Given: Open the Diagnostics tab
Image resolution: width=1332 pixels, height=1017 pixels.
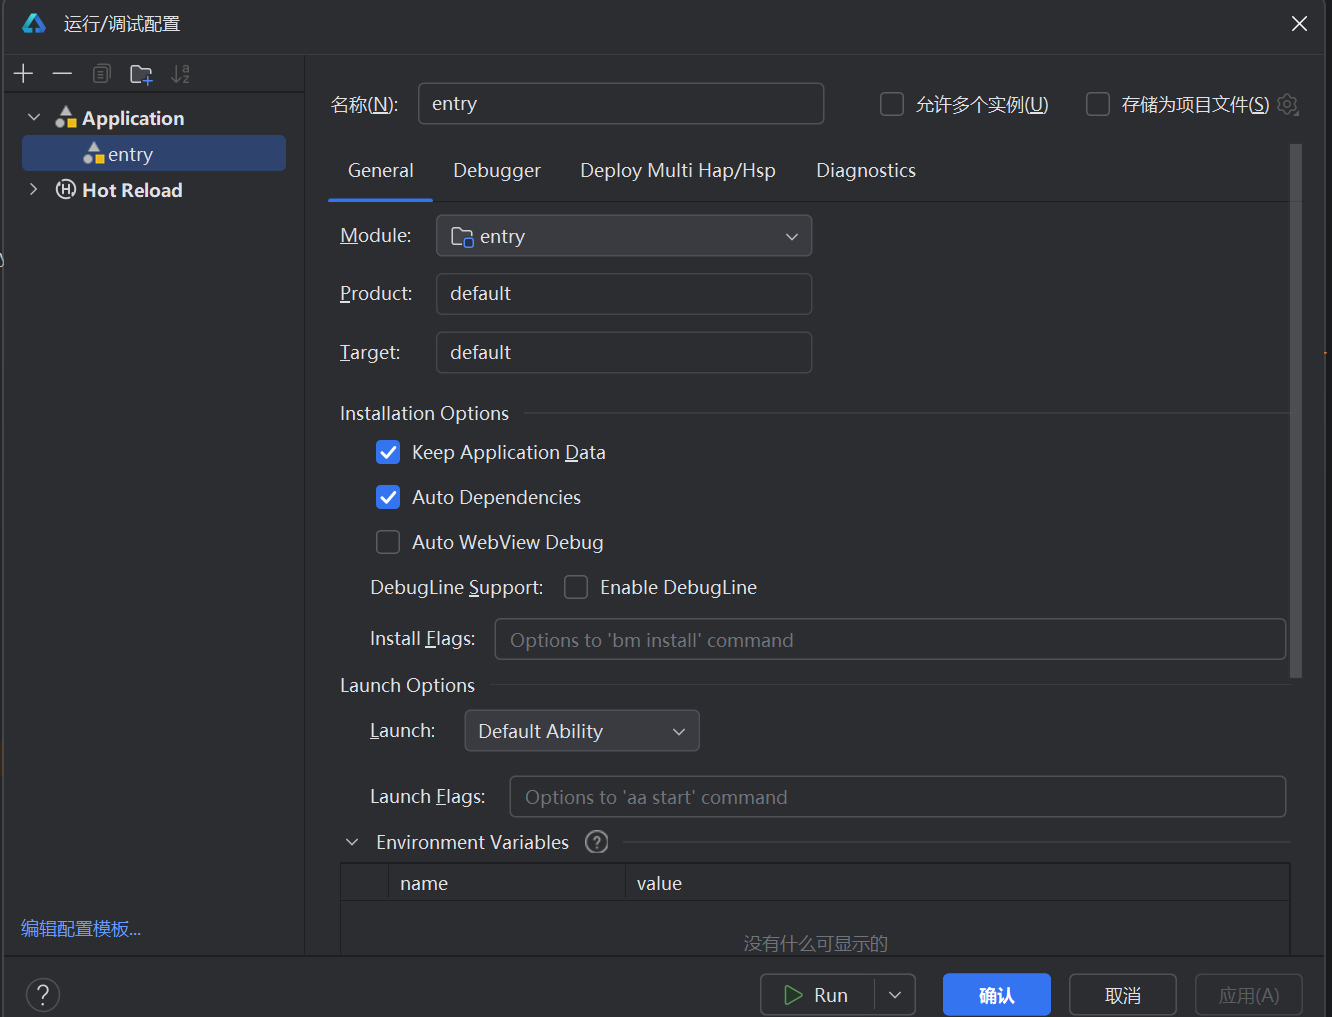Looking at the screenshot, I should click(866, 171).
